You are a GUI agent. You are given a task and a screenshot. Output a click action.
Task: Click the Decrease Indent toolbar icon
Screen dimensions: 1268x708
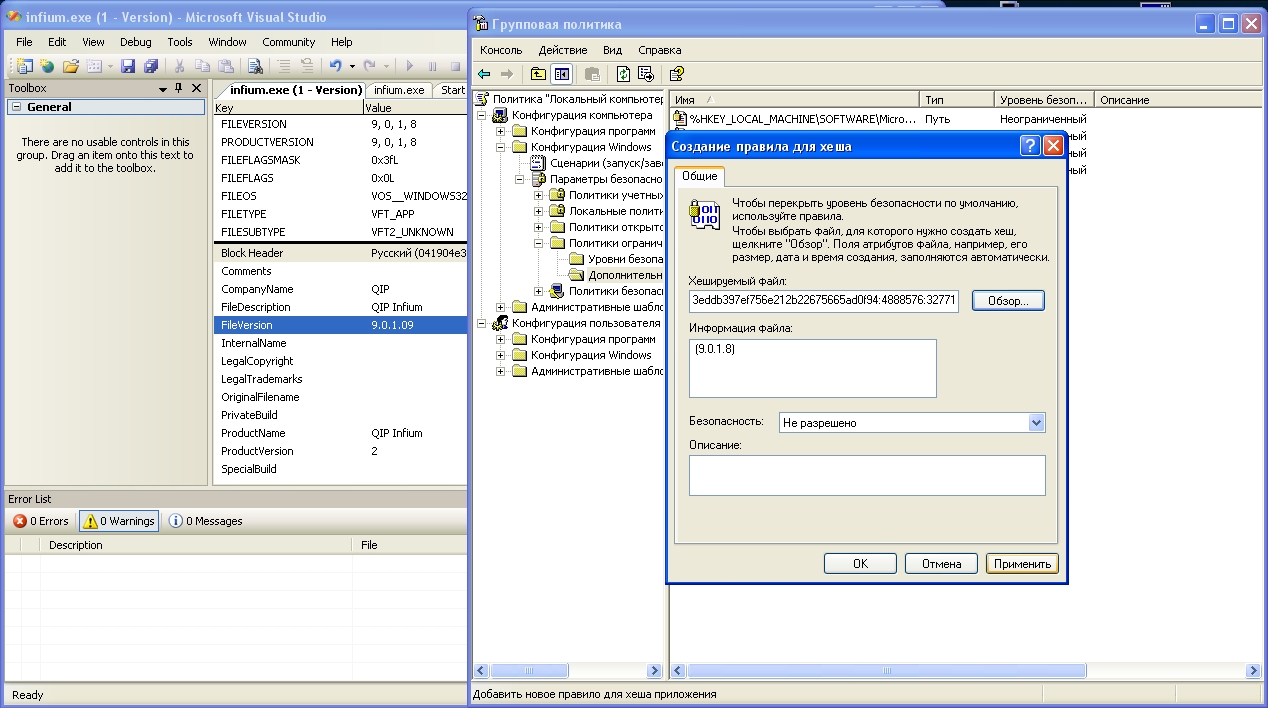click(284, 66)
